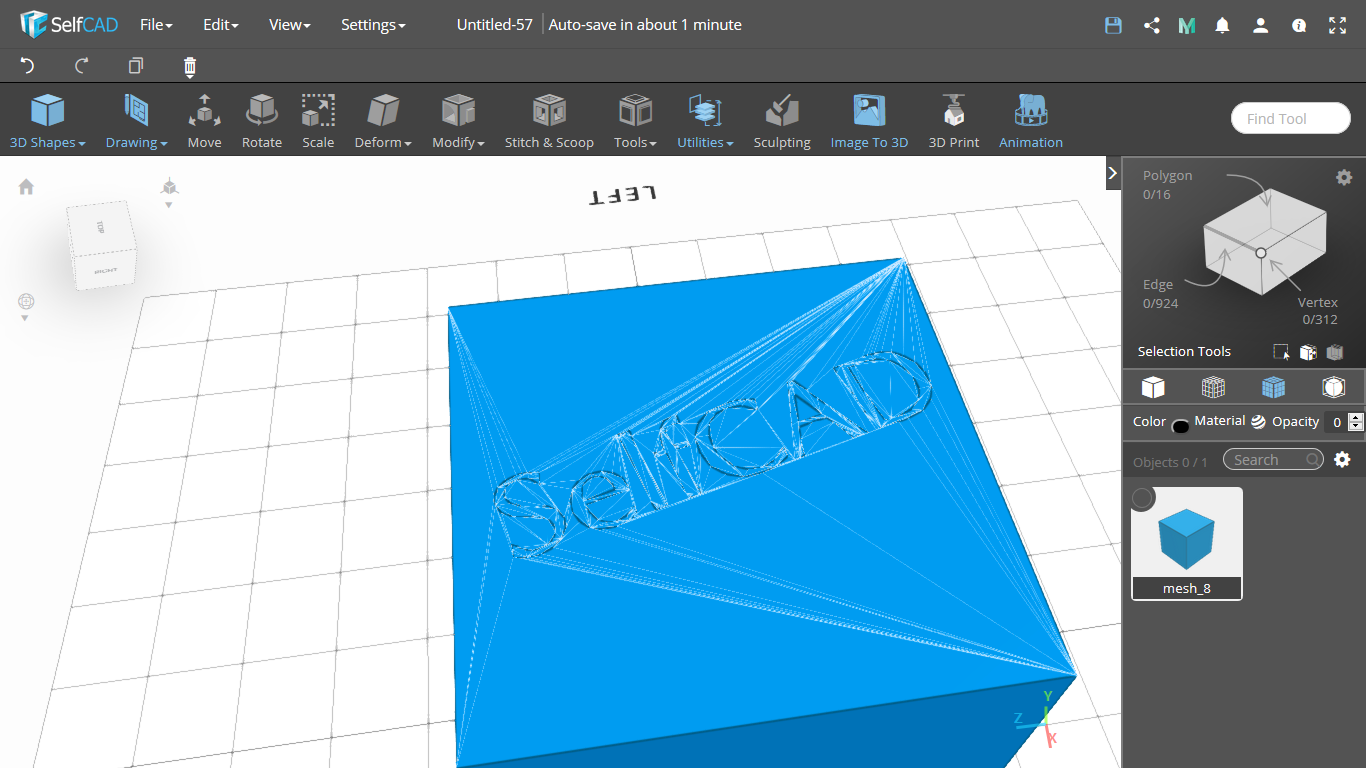Image resolution: width=1366 pixels, height=768 pixels.
Task: Choose the last greyed selection tool icon
Action: pos(1334,352)
